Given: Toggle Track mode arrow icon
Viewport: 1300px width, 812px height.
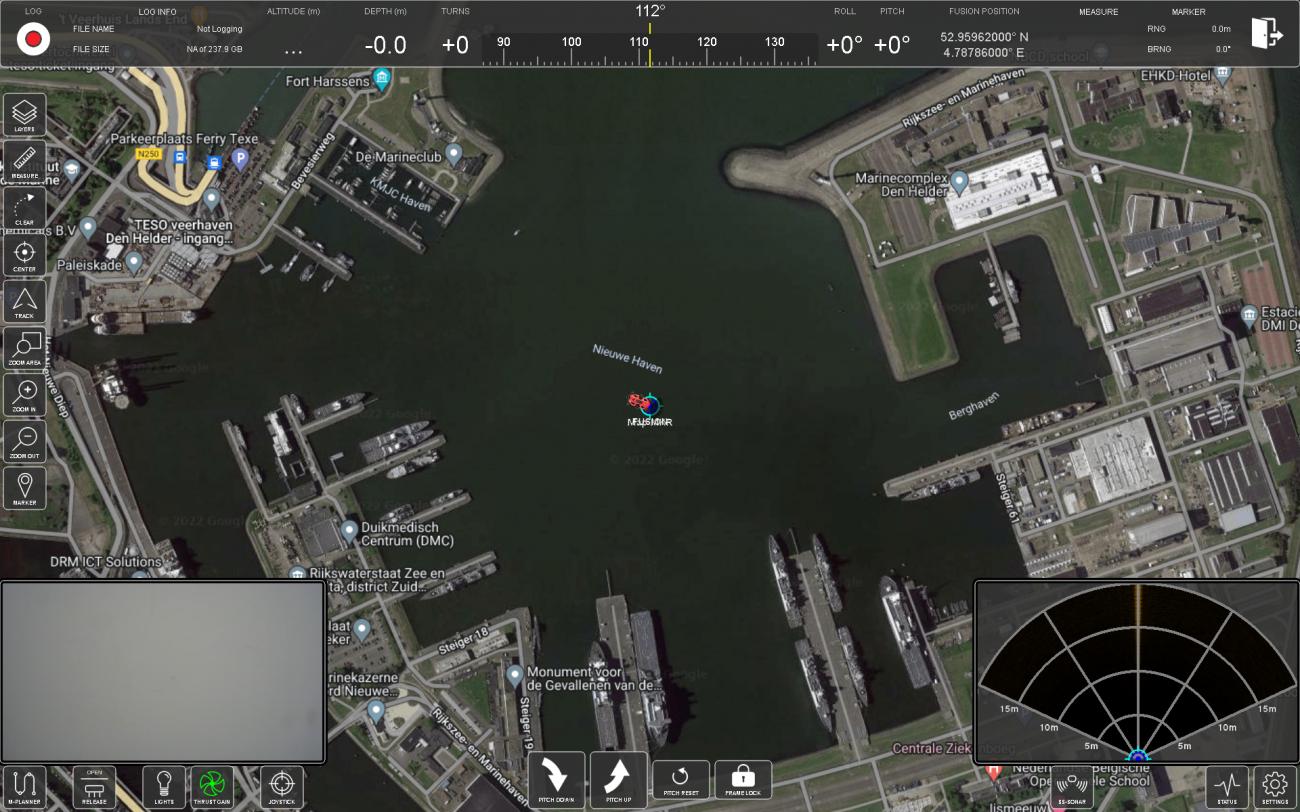Looking at the screenshot, I should pos(24,302).
